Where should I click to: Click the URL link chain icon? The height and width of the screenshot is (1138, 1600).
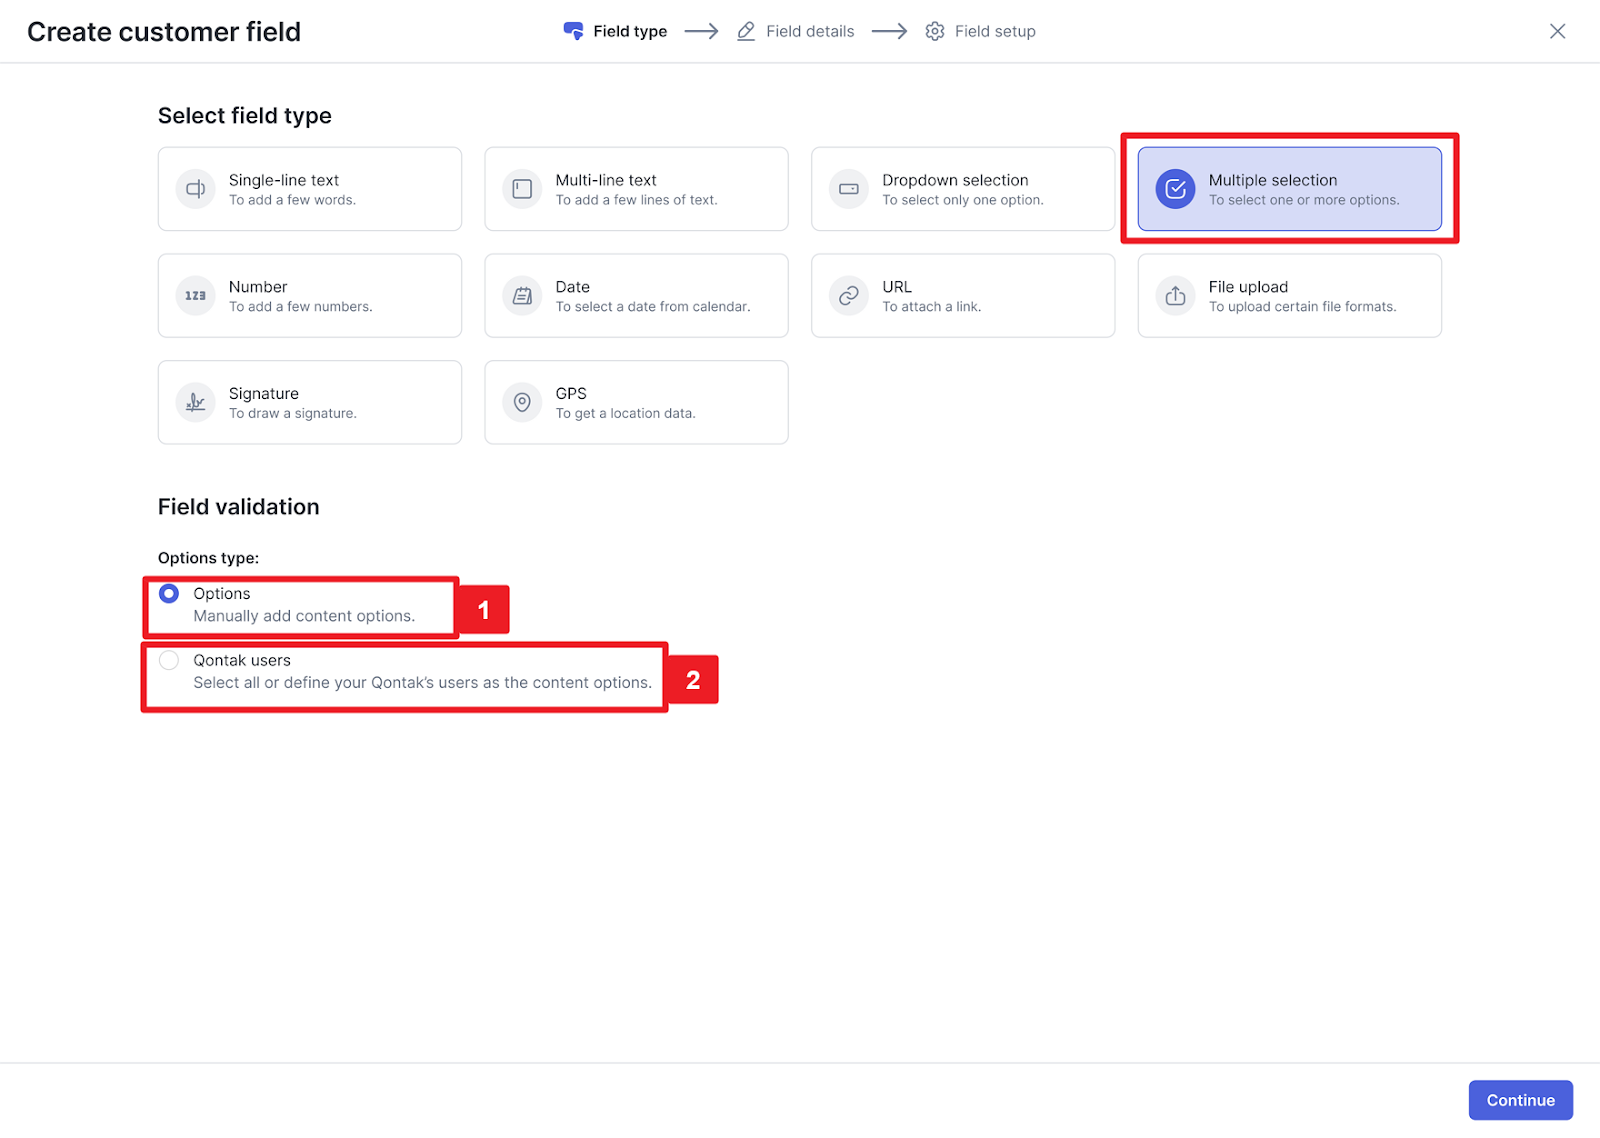point(848,296)
